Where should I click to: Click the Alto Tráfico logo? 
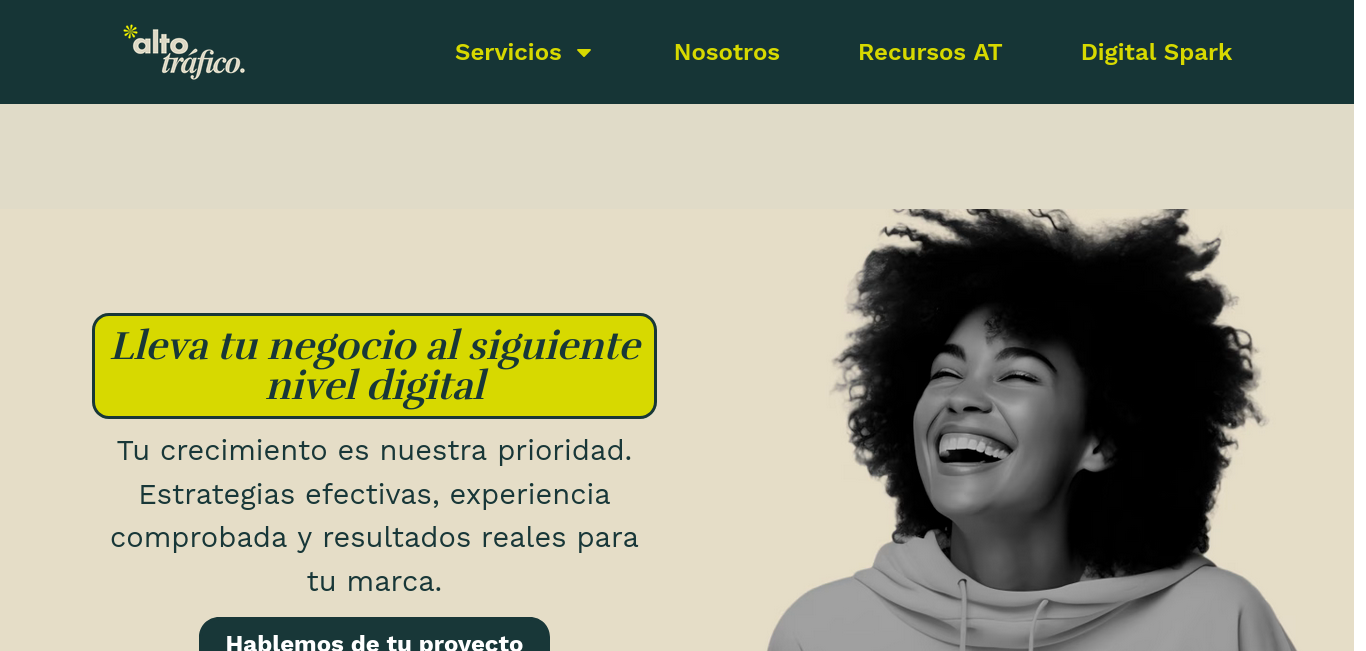point(184,52)
